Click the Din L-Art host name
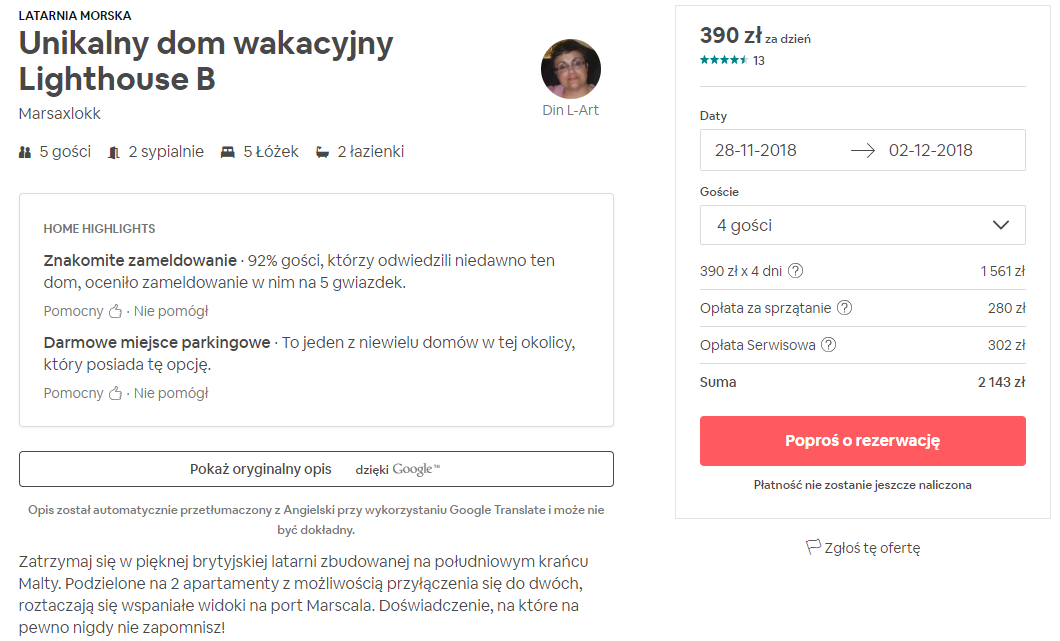Image resolution: width=1060 pixels, height=641 pixels. pos(571,110)
